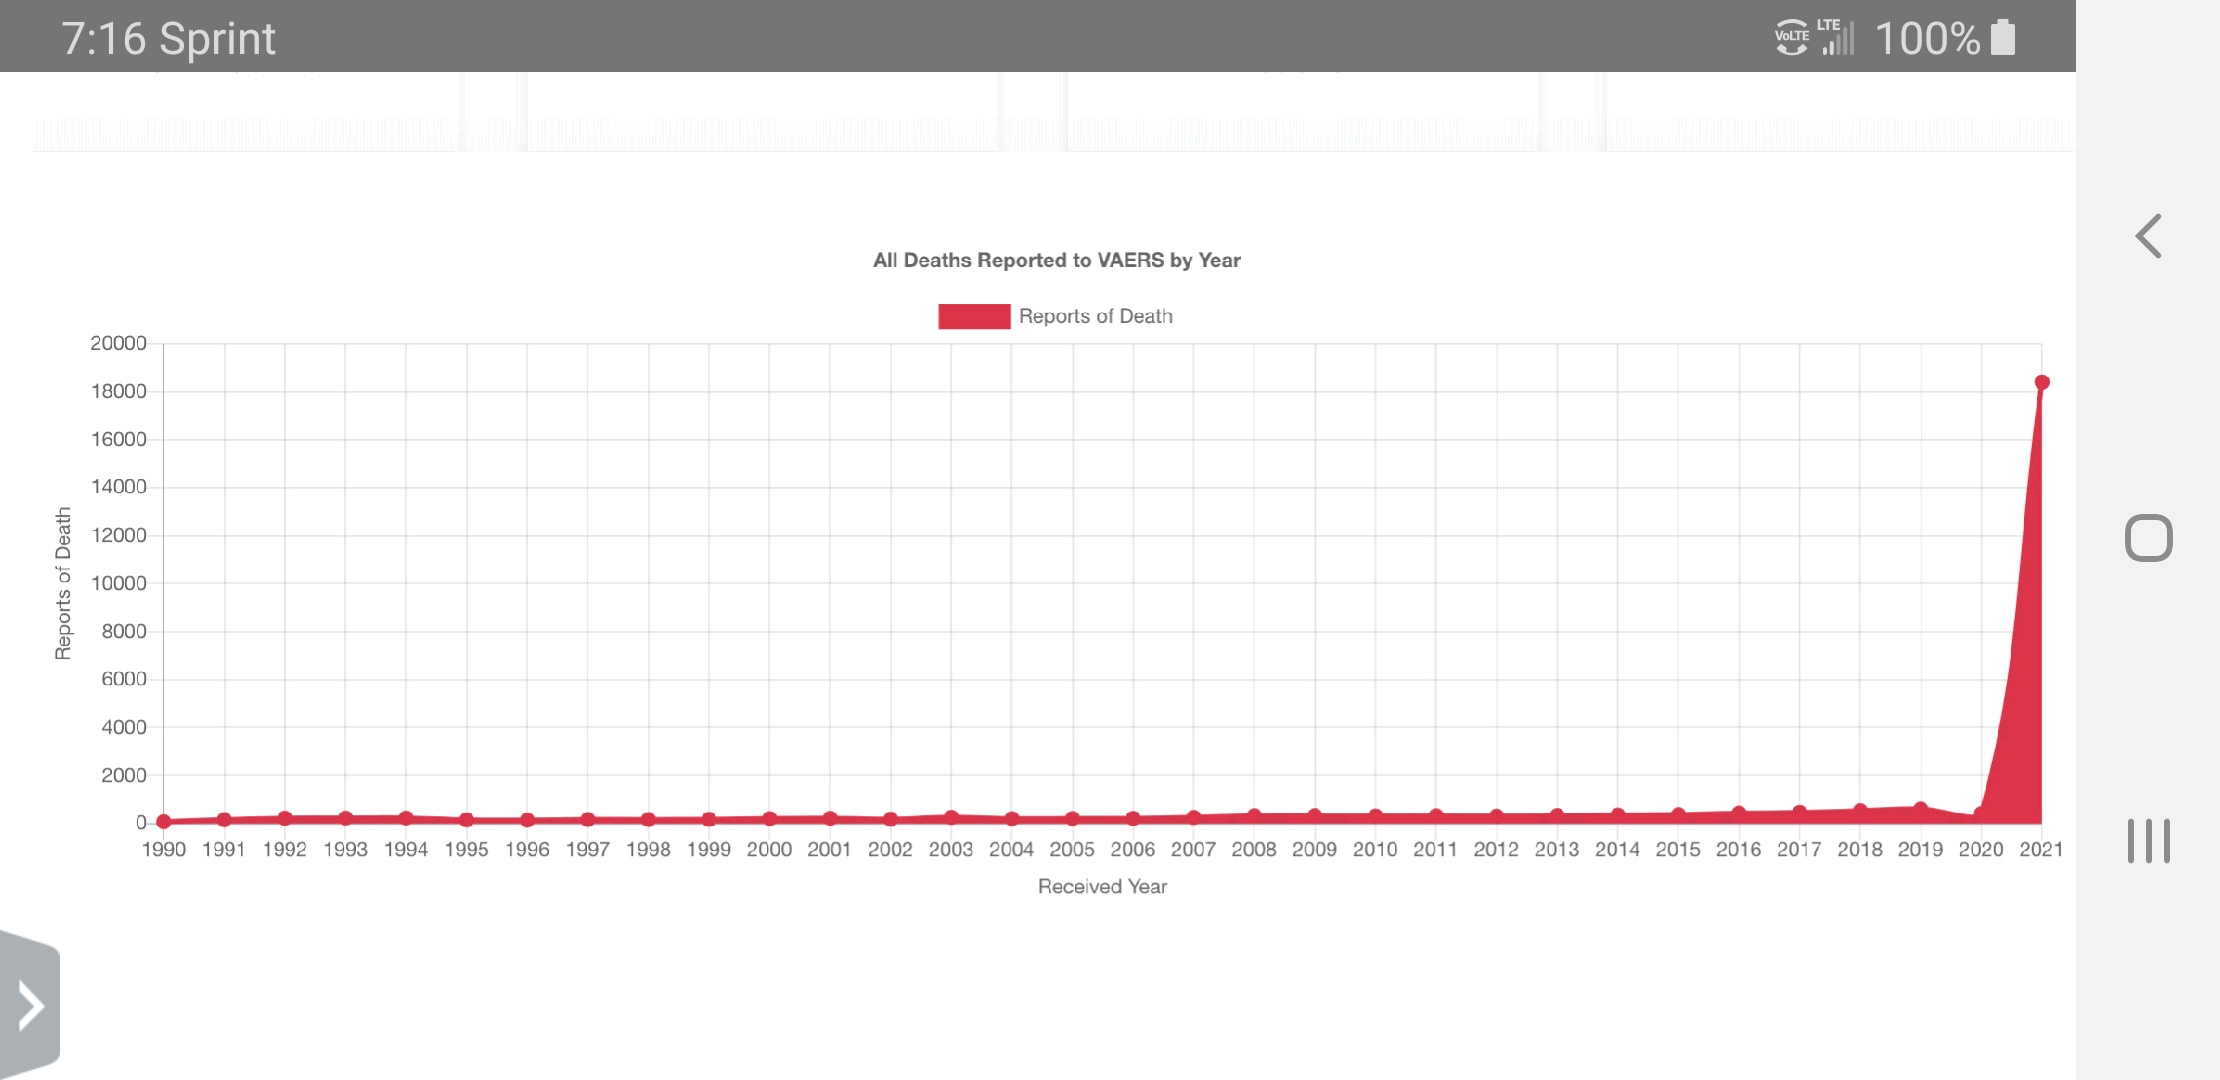The height and width of the screenshot is (1080, 2220).
Task: Toggle the Reports of Death legend label
Action: 1095,316
